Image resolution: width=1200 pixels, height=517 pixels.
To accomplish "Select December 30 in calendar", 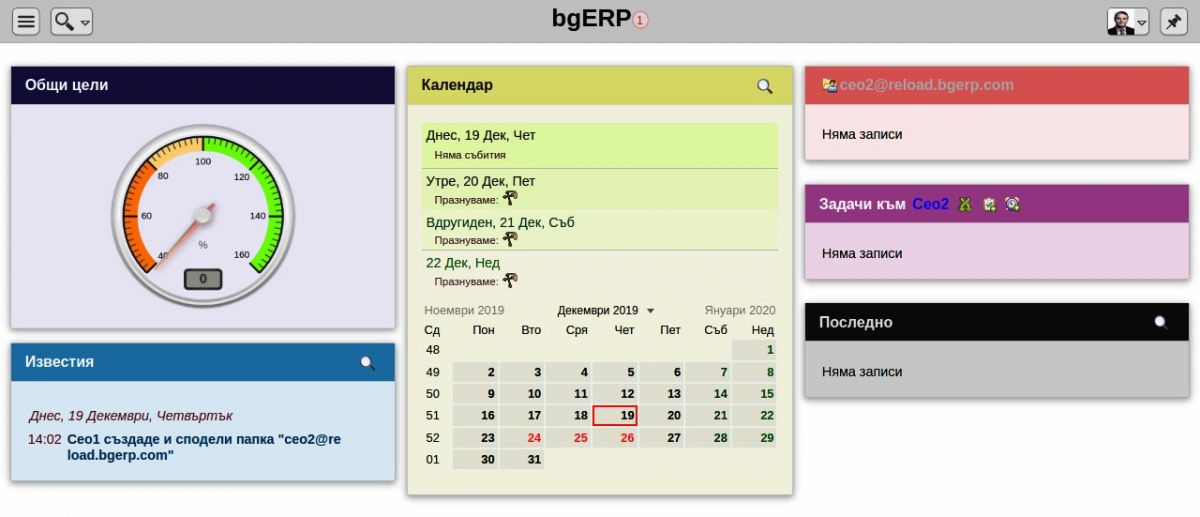I will tap(476, 460).
